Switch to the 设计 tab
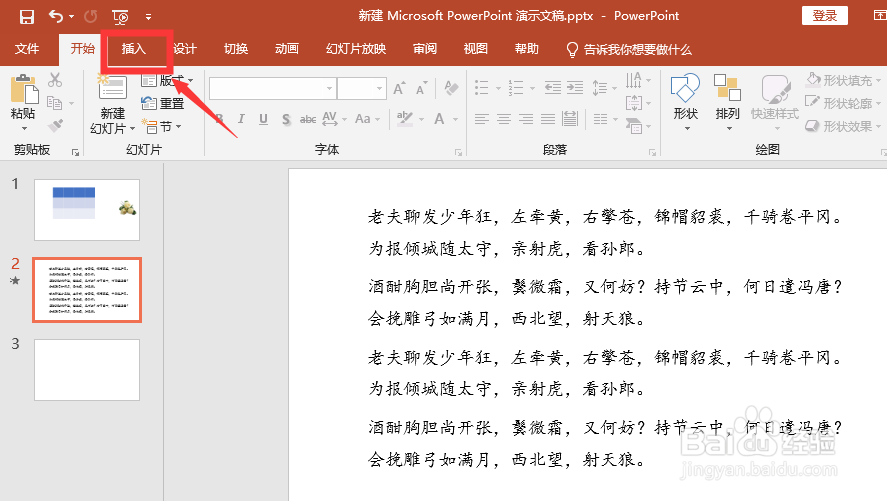887x501 pixels. tap(185, 49)
